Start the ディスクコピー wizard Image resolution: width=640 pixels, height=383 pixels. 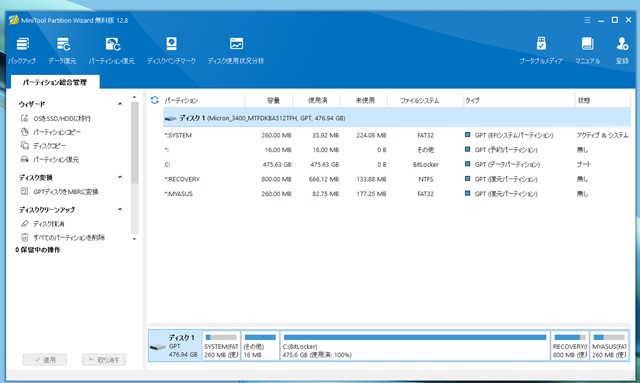43,146
